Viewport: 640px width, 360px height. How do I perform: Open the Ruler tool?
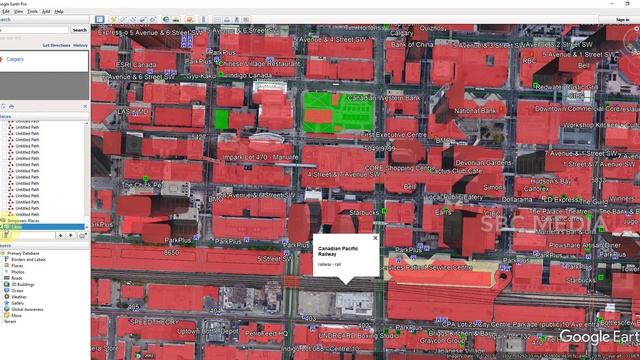[x=203, y=20]
